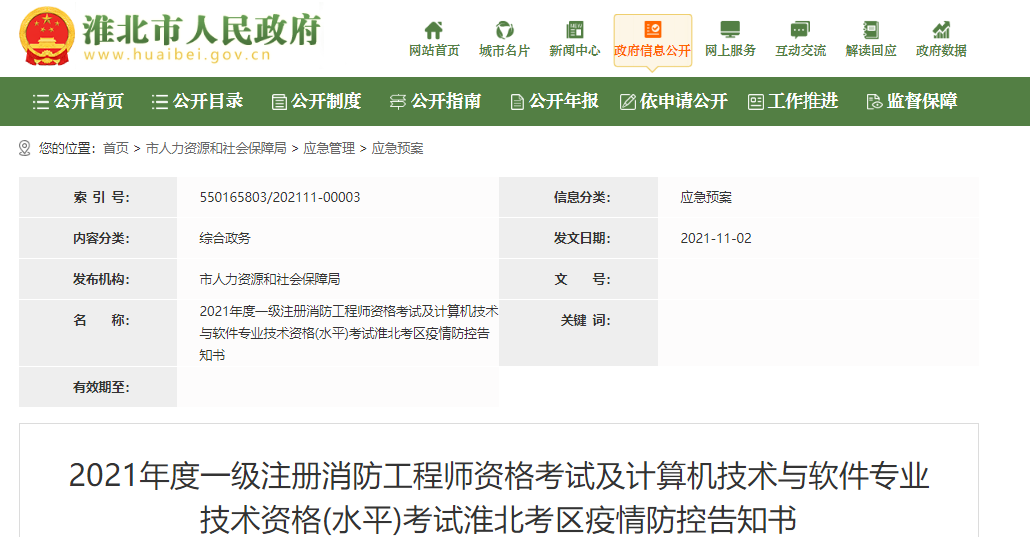Click the 网站首页 home icon

(x=434, y=30)
